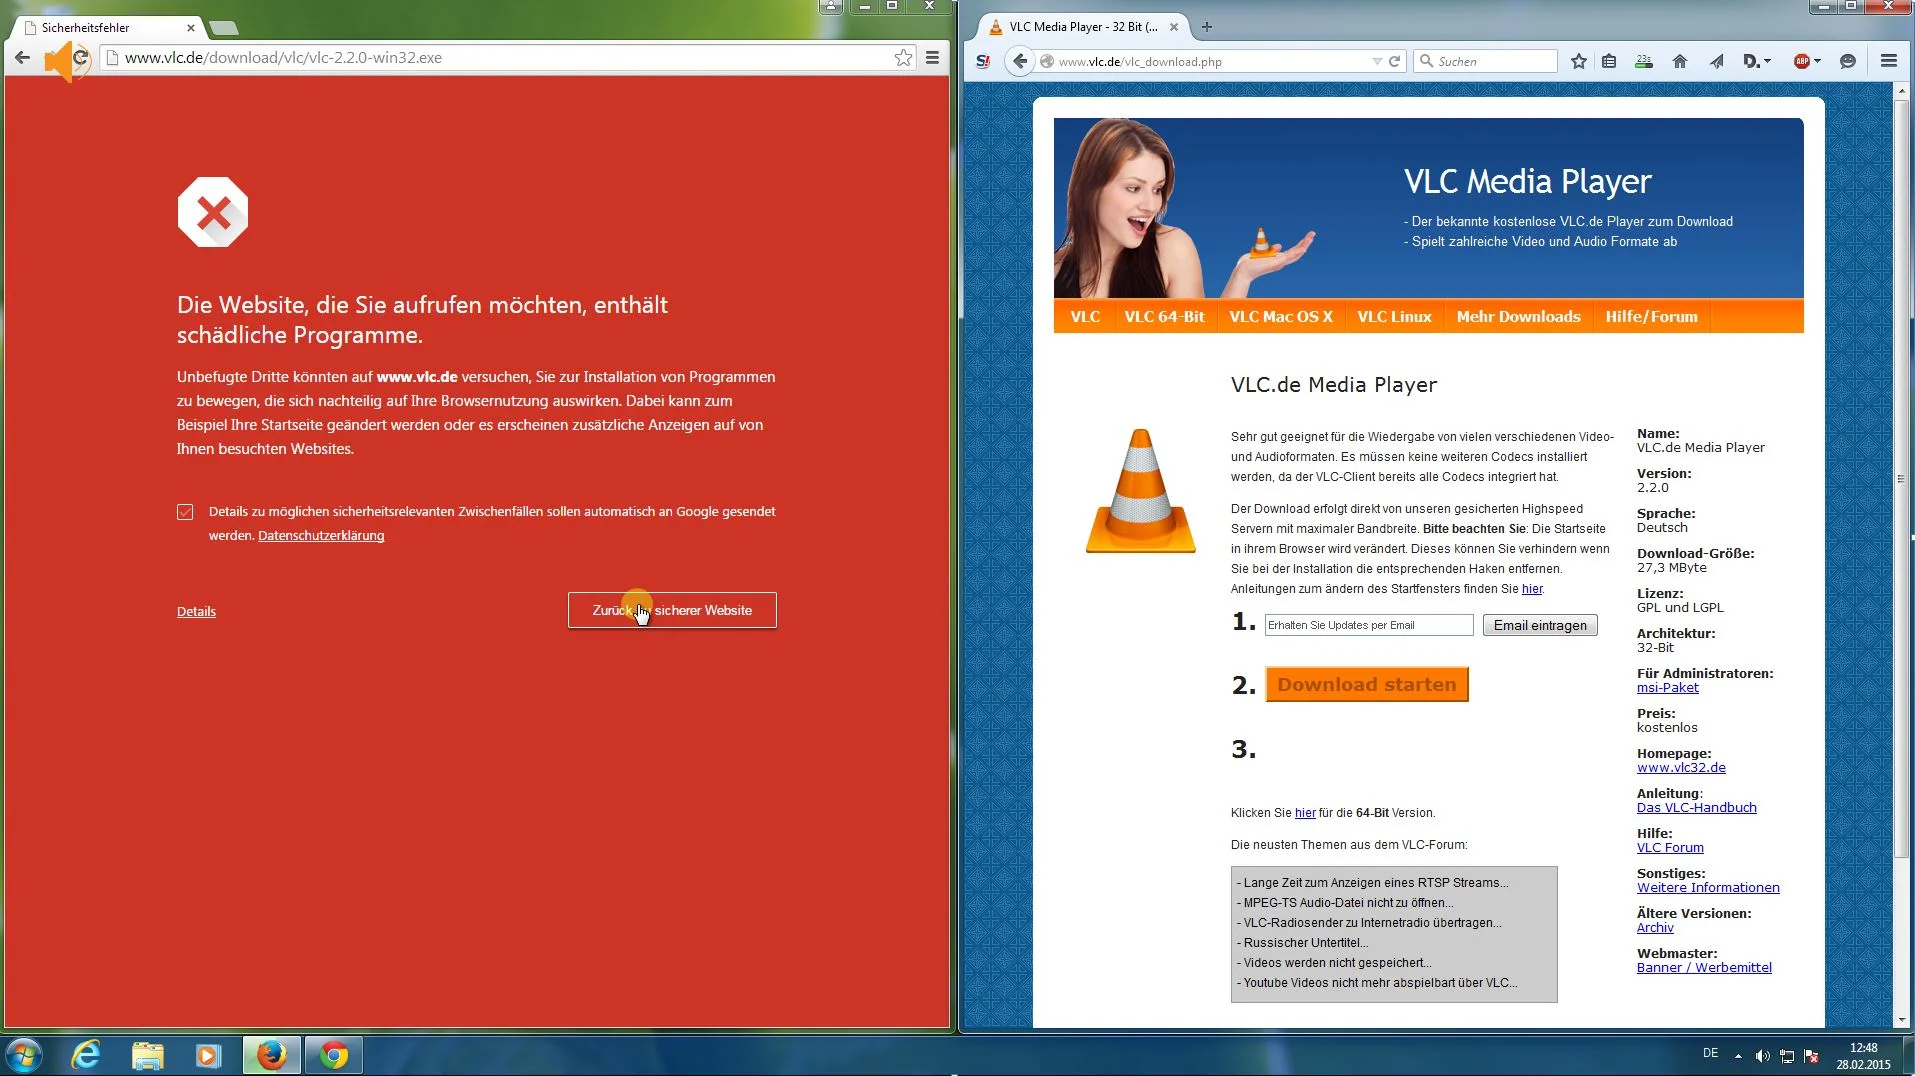Focus the Firefox Suchen search box

tap(1486, 61)
